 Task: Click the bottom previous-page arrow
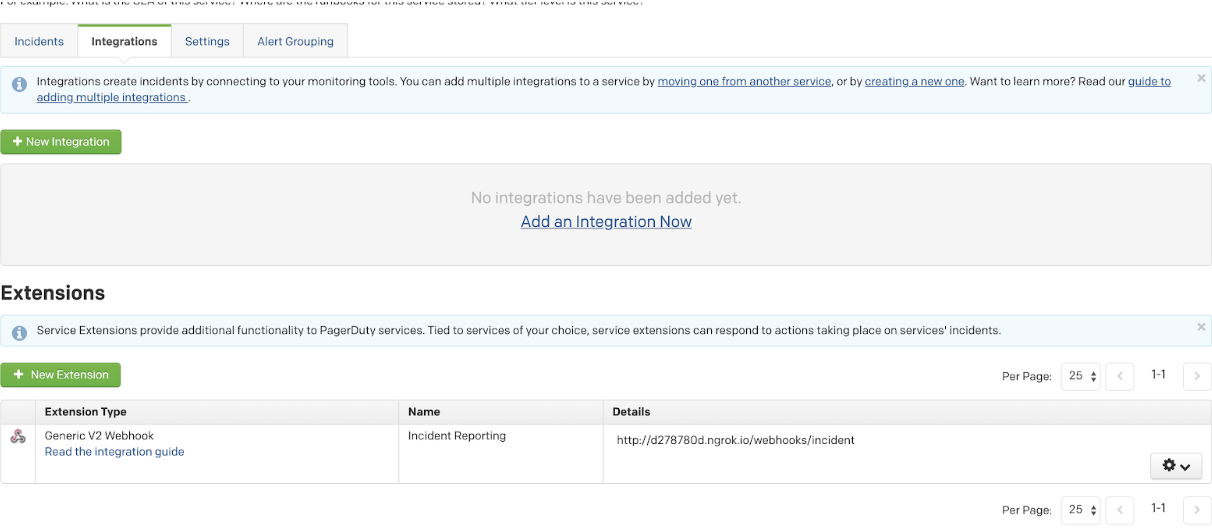click(1120, 510)
